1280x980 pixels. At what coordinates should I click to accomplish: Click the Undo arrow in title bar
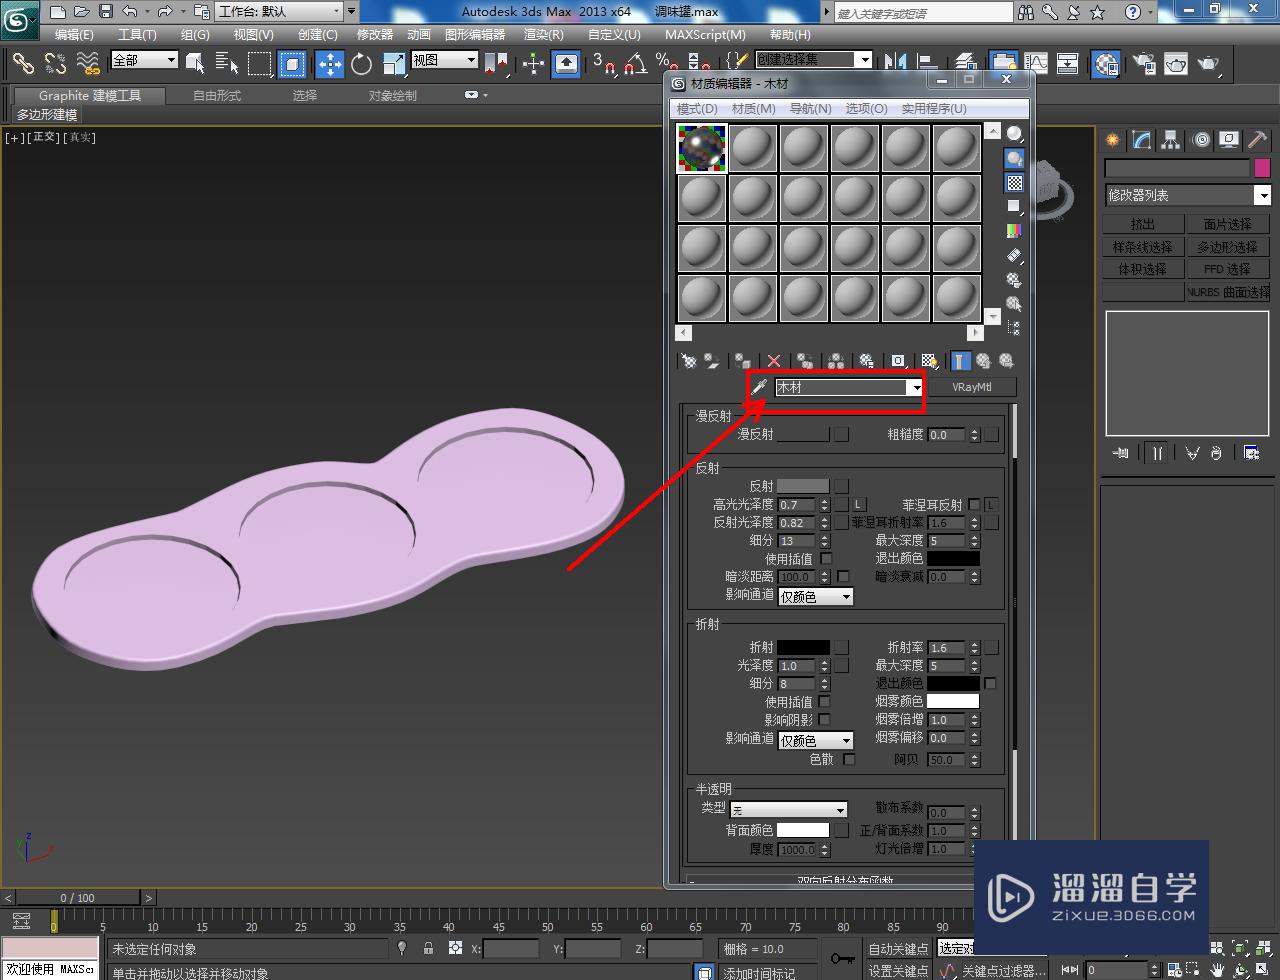click(131, 12)
